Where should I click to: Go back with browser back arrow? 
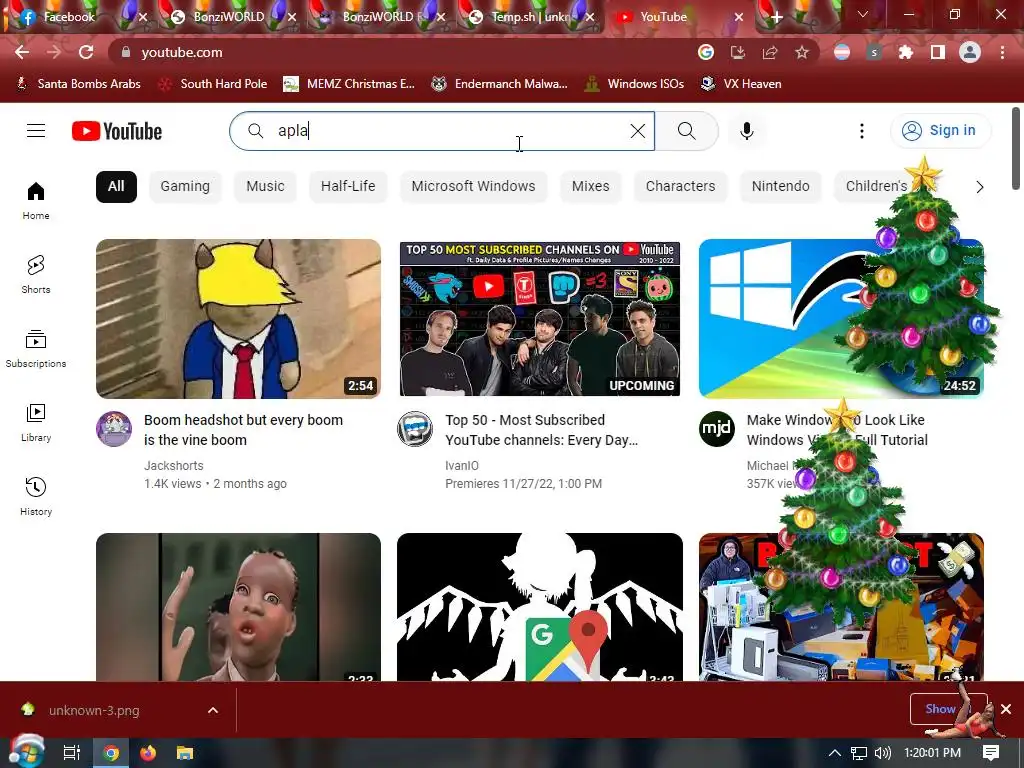coord(22,52)
